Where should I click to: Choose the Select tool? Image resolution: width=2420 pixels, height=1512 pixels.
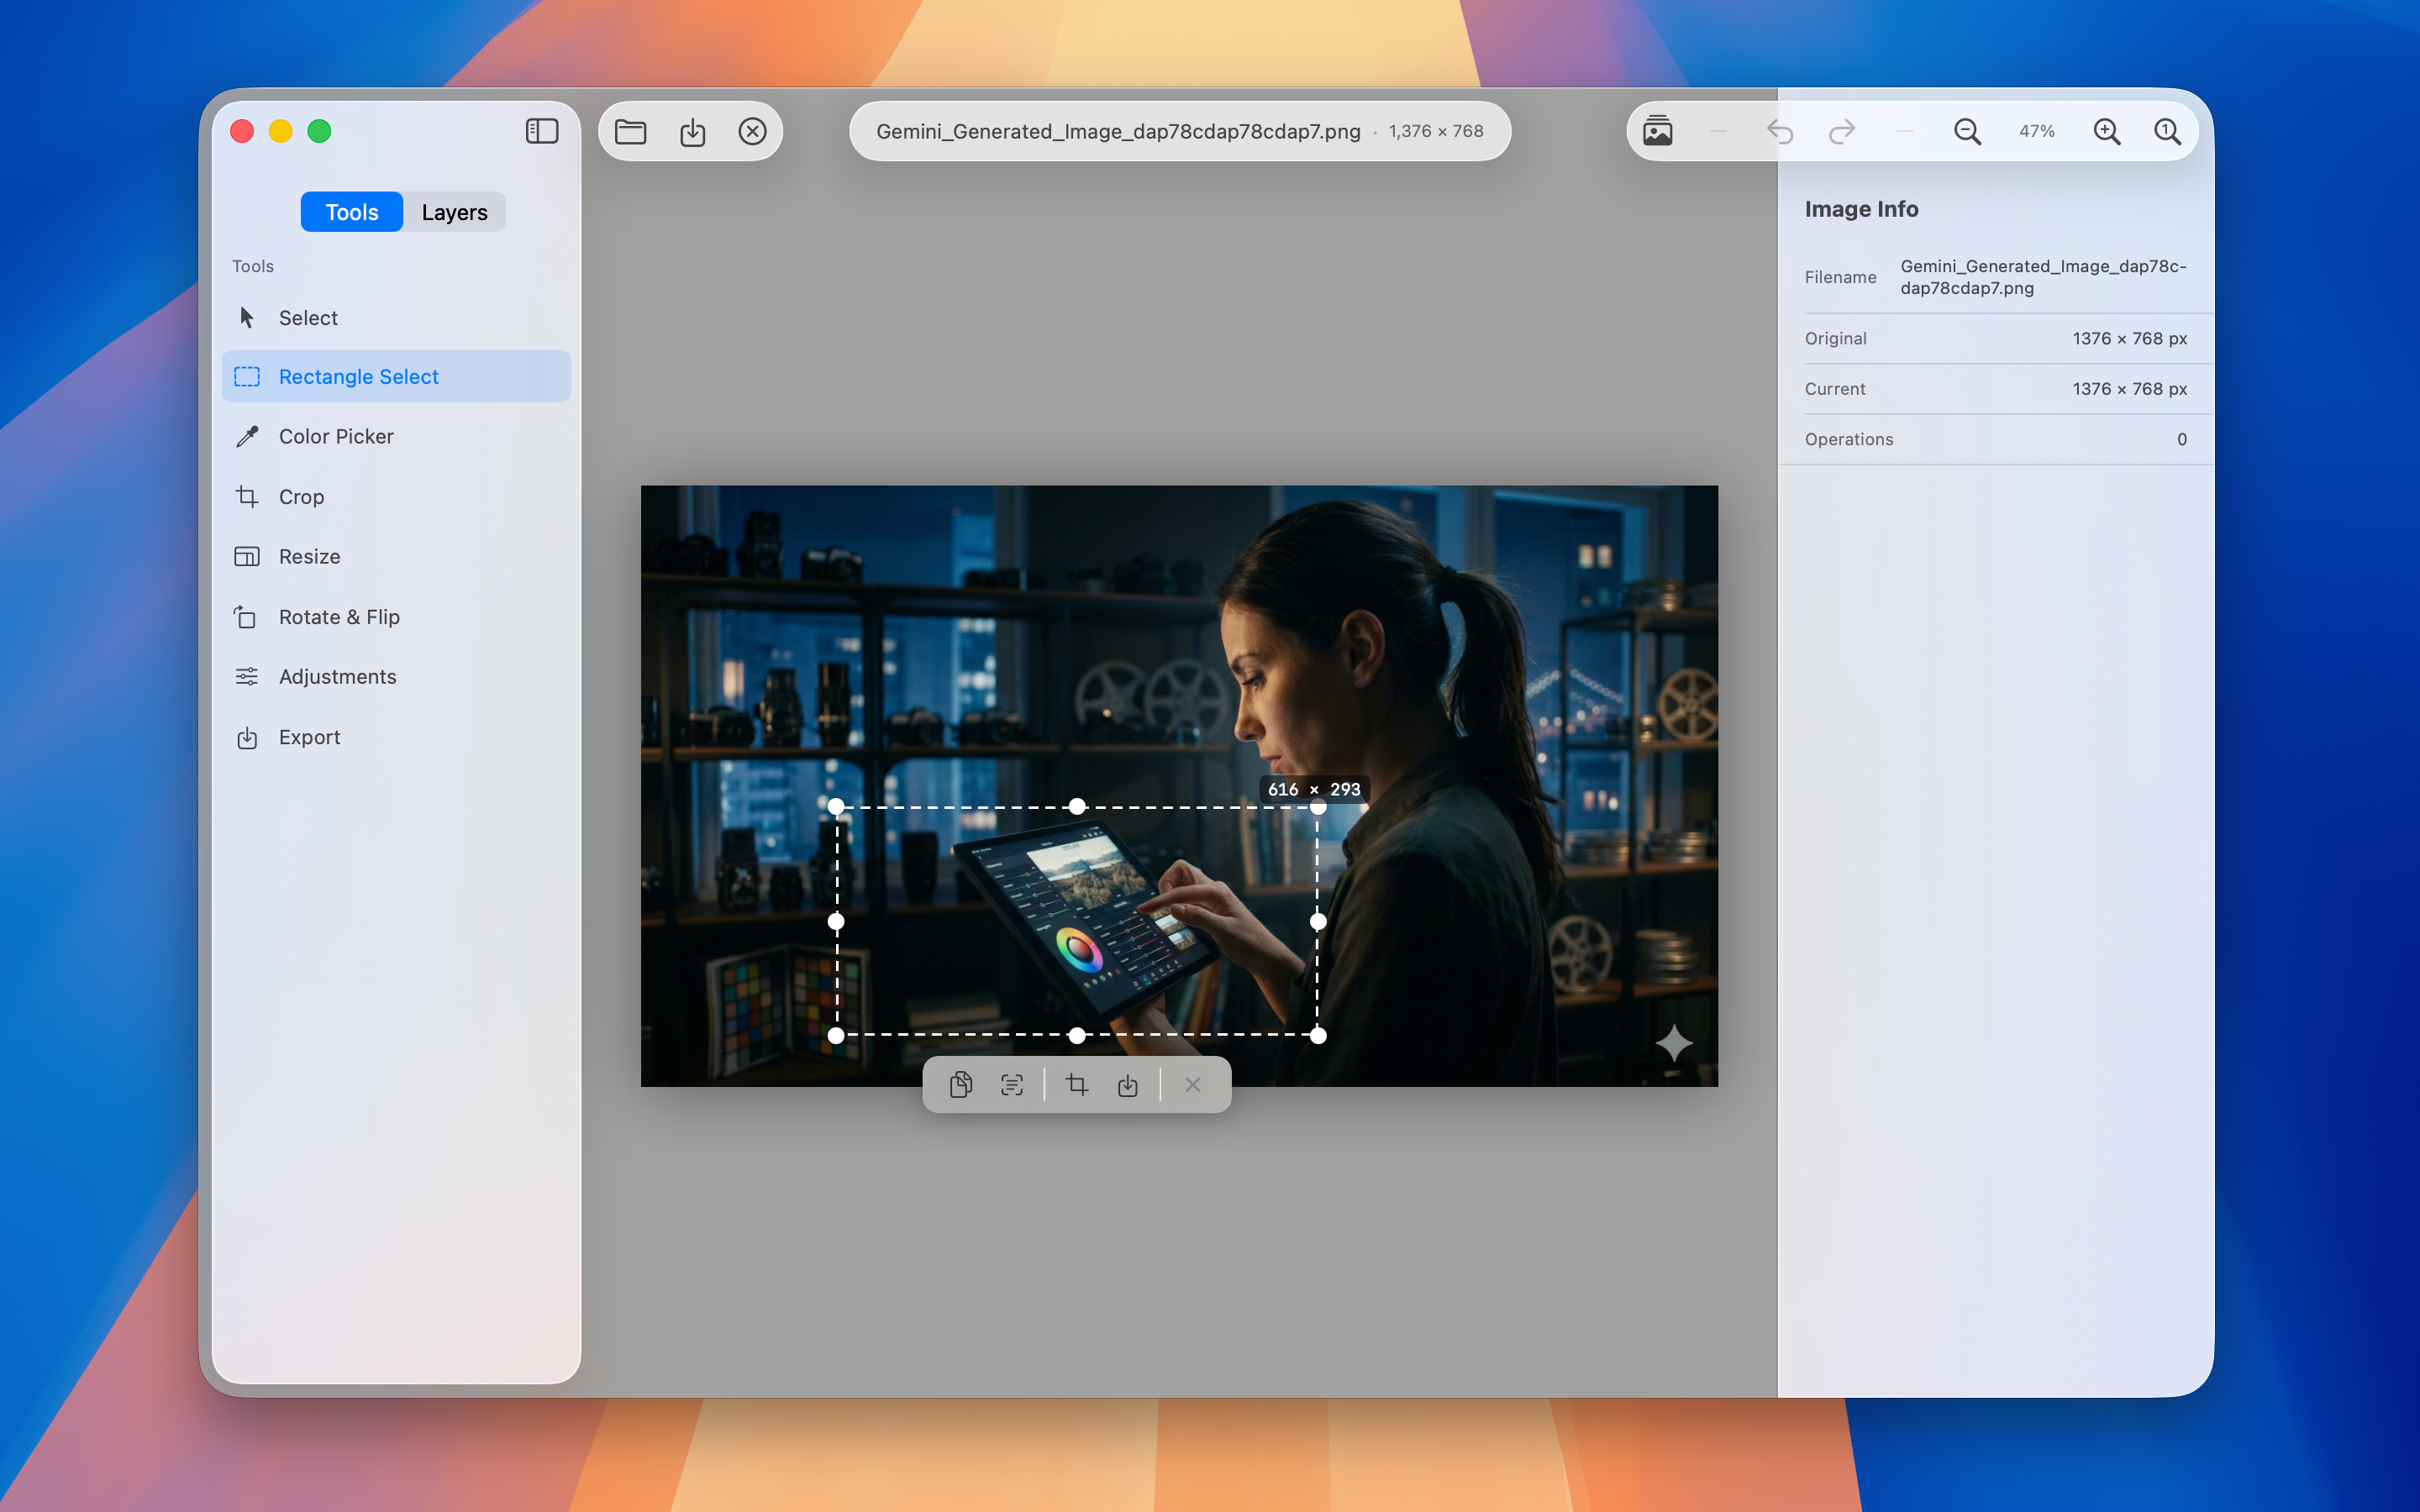click(x=396, y=317)
